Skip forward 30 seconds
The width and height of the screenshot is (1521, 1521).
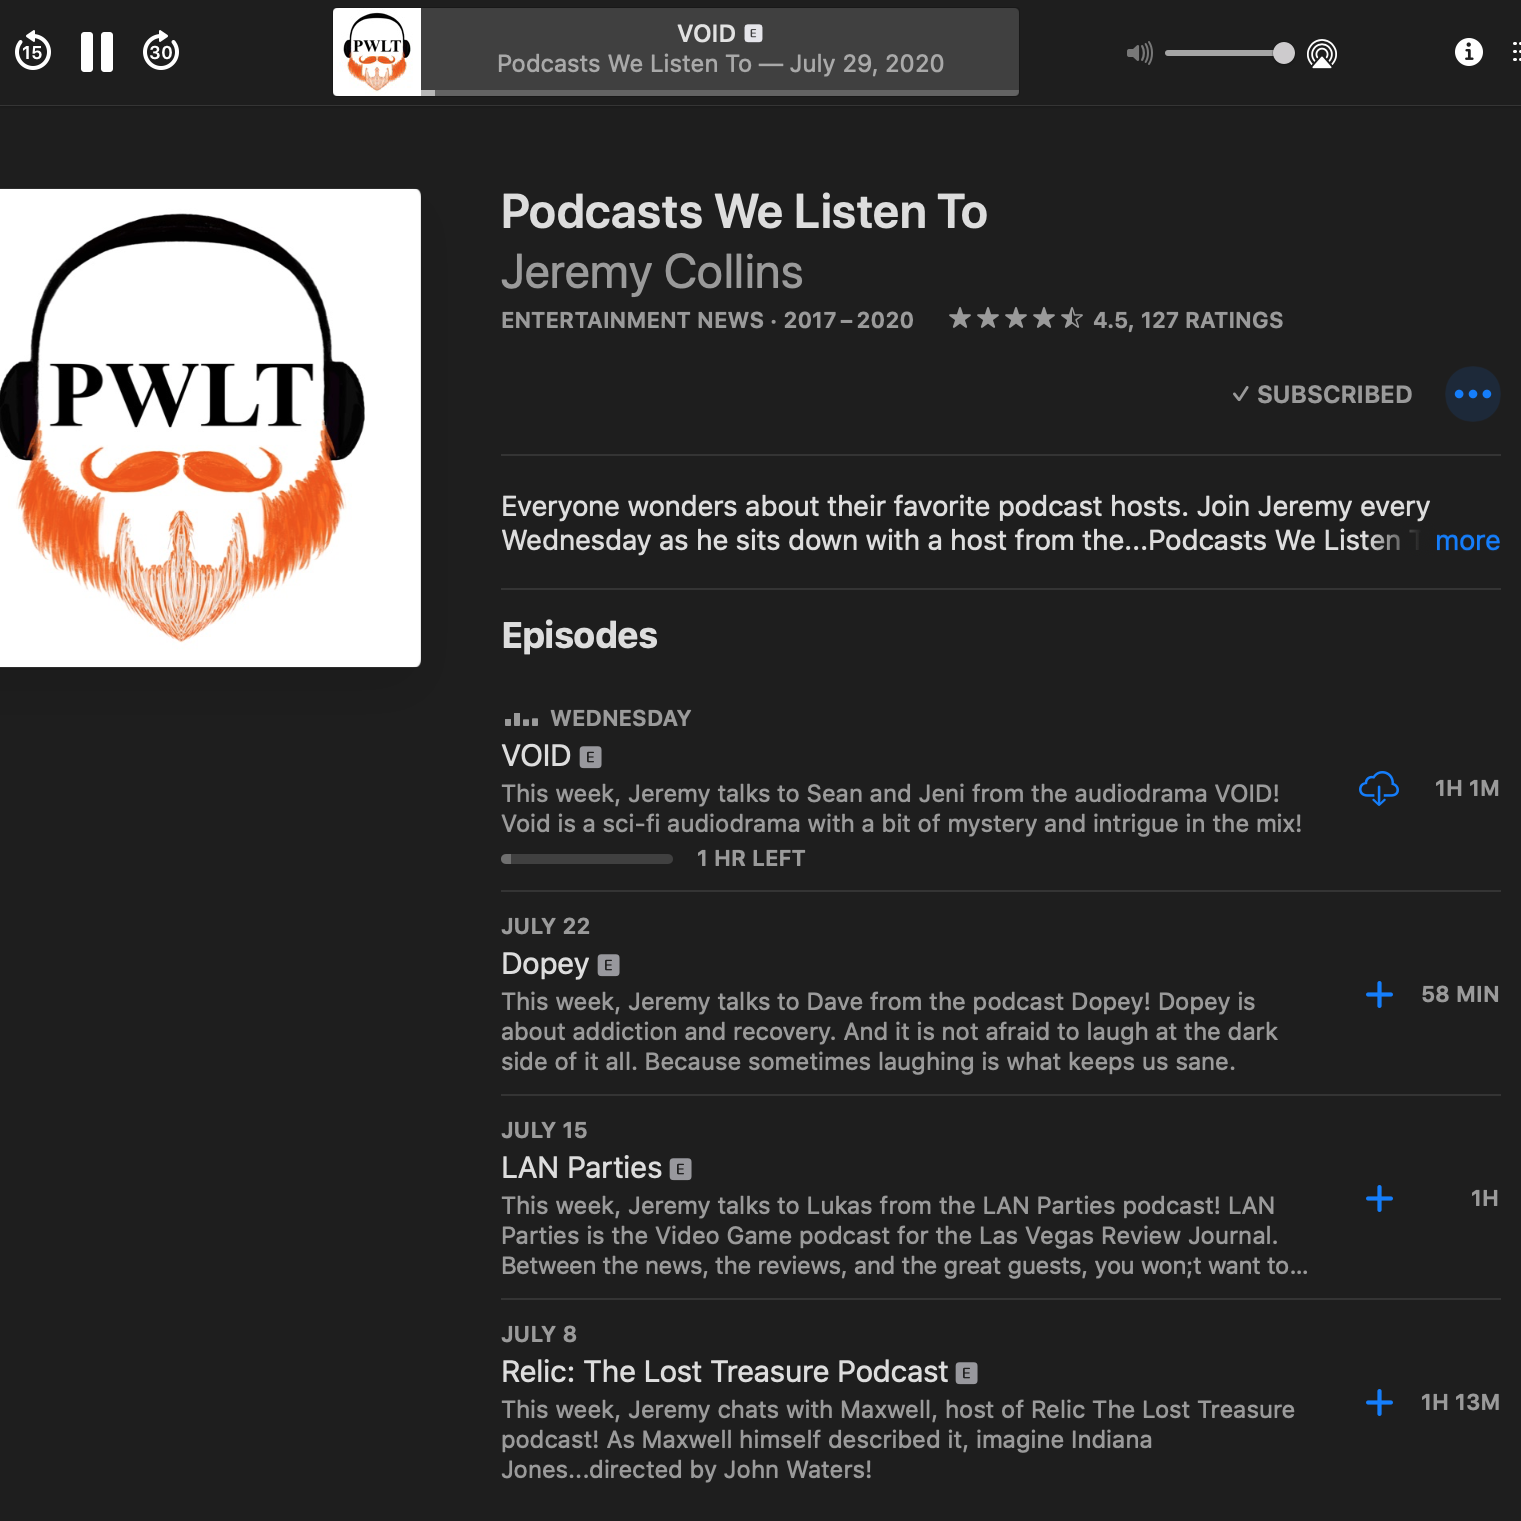(x=161, y=51)
